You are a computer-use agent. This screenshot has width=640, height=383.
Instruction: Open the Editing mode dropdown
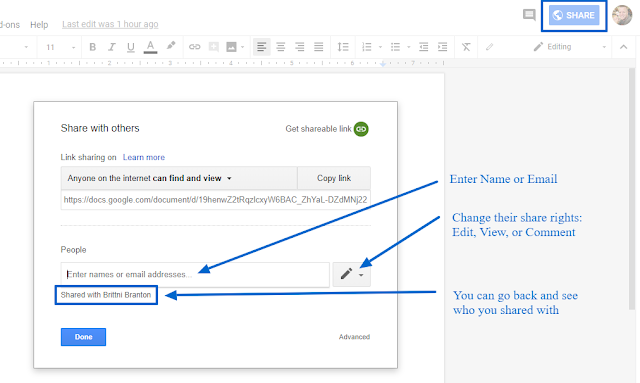click(570, 47)
